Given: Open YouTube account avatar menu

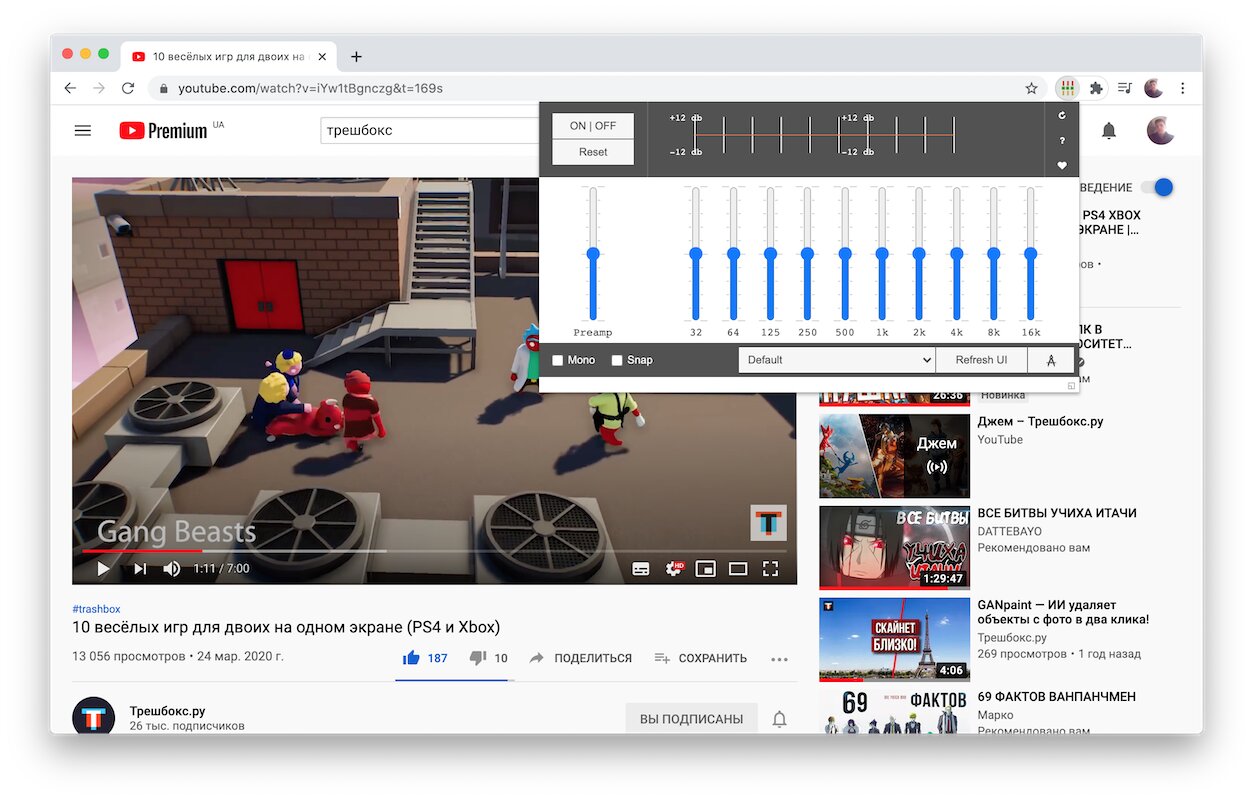Looking at the screenshot, I should [x=1160, y=130].
